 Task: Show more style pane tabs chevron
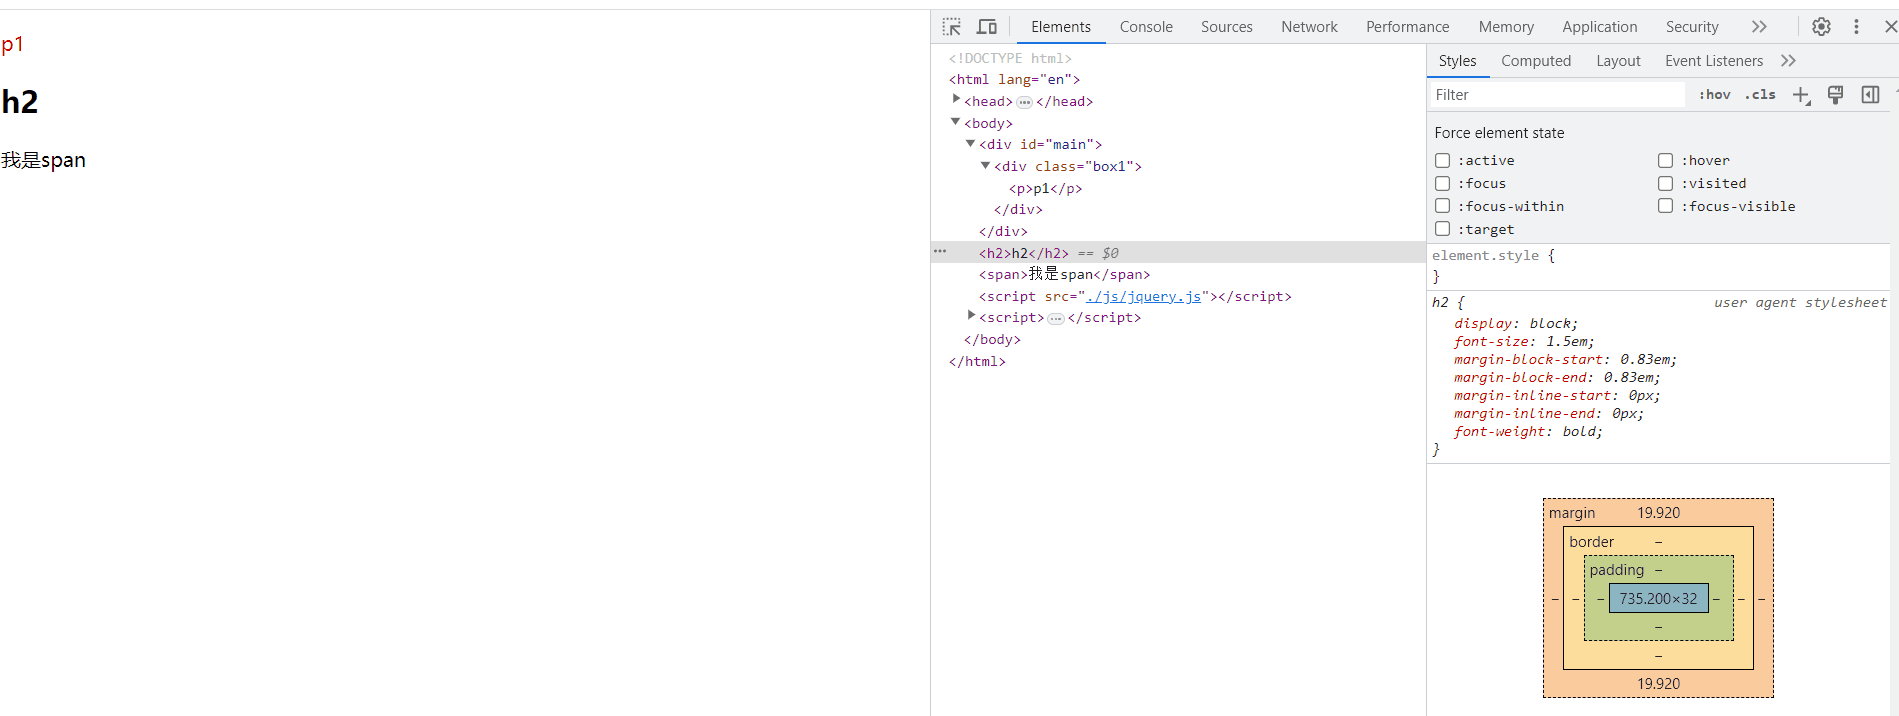tap(1788, 61)
